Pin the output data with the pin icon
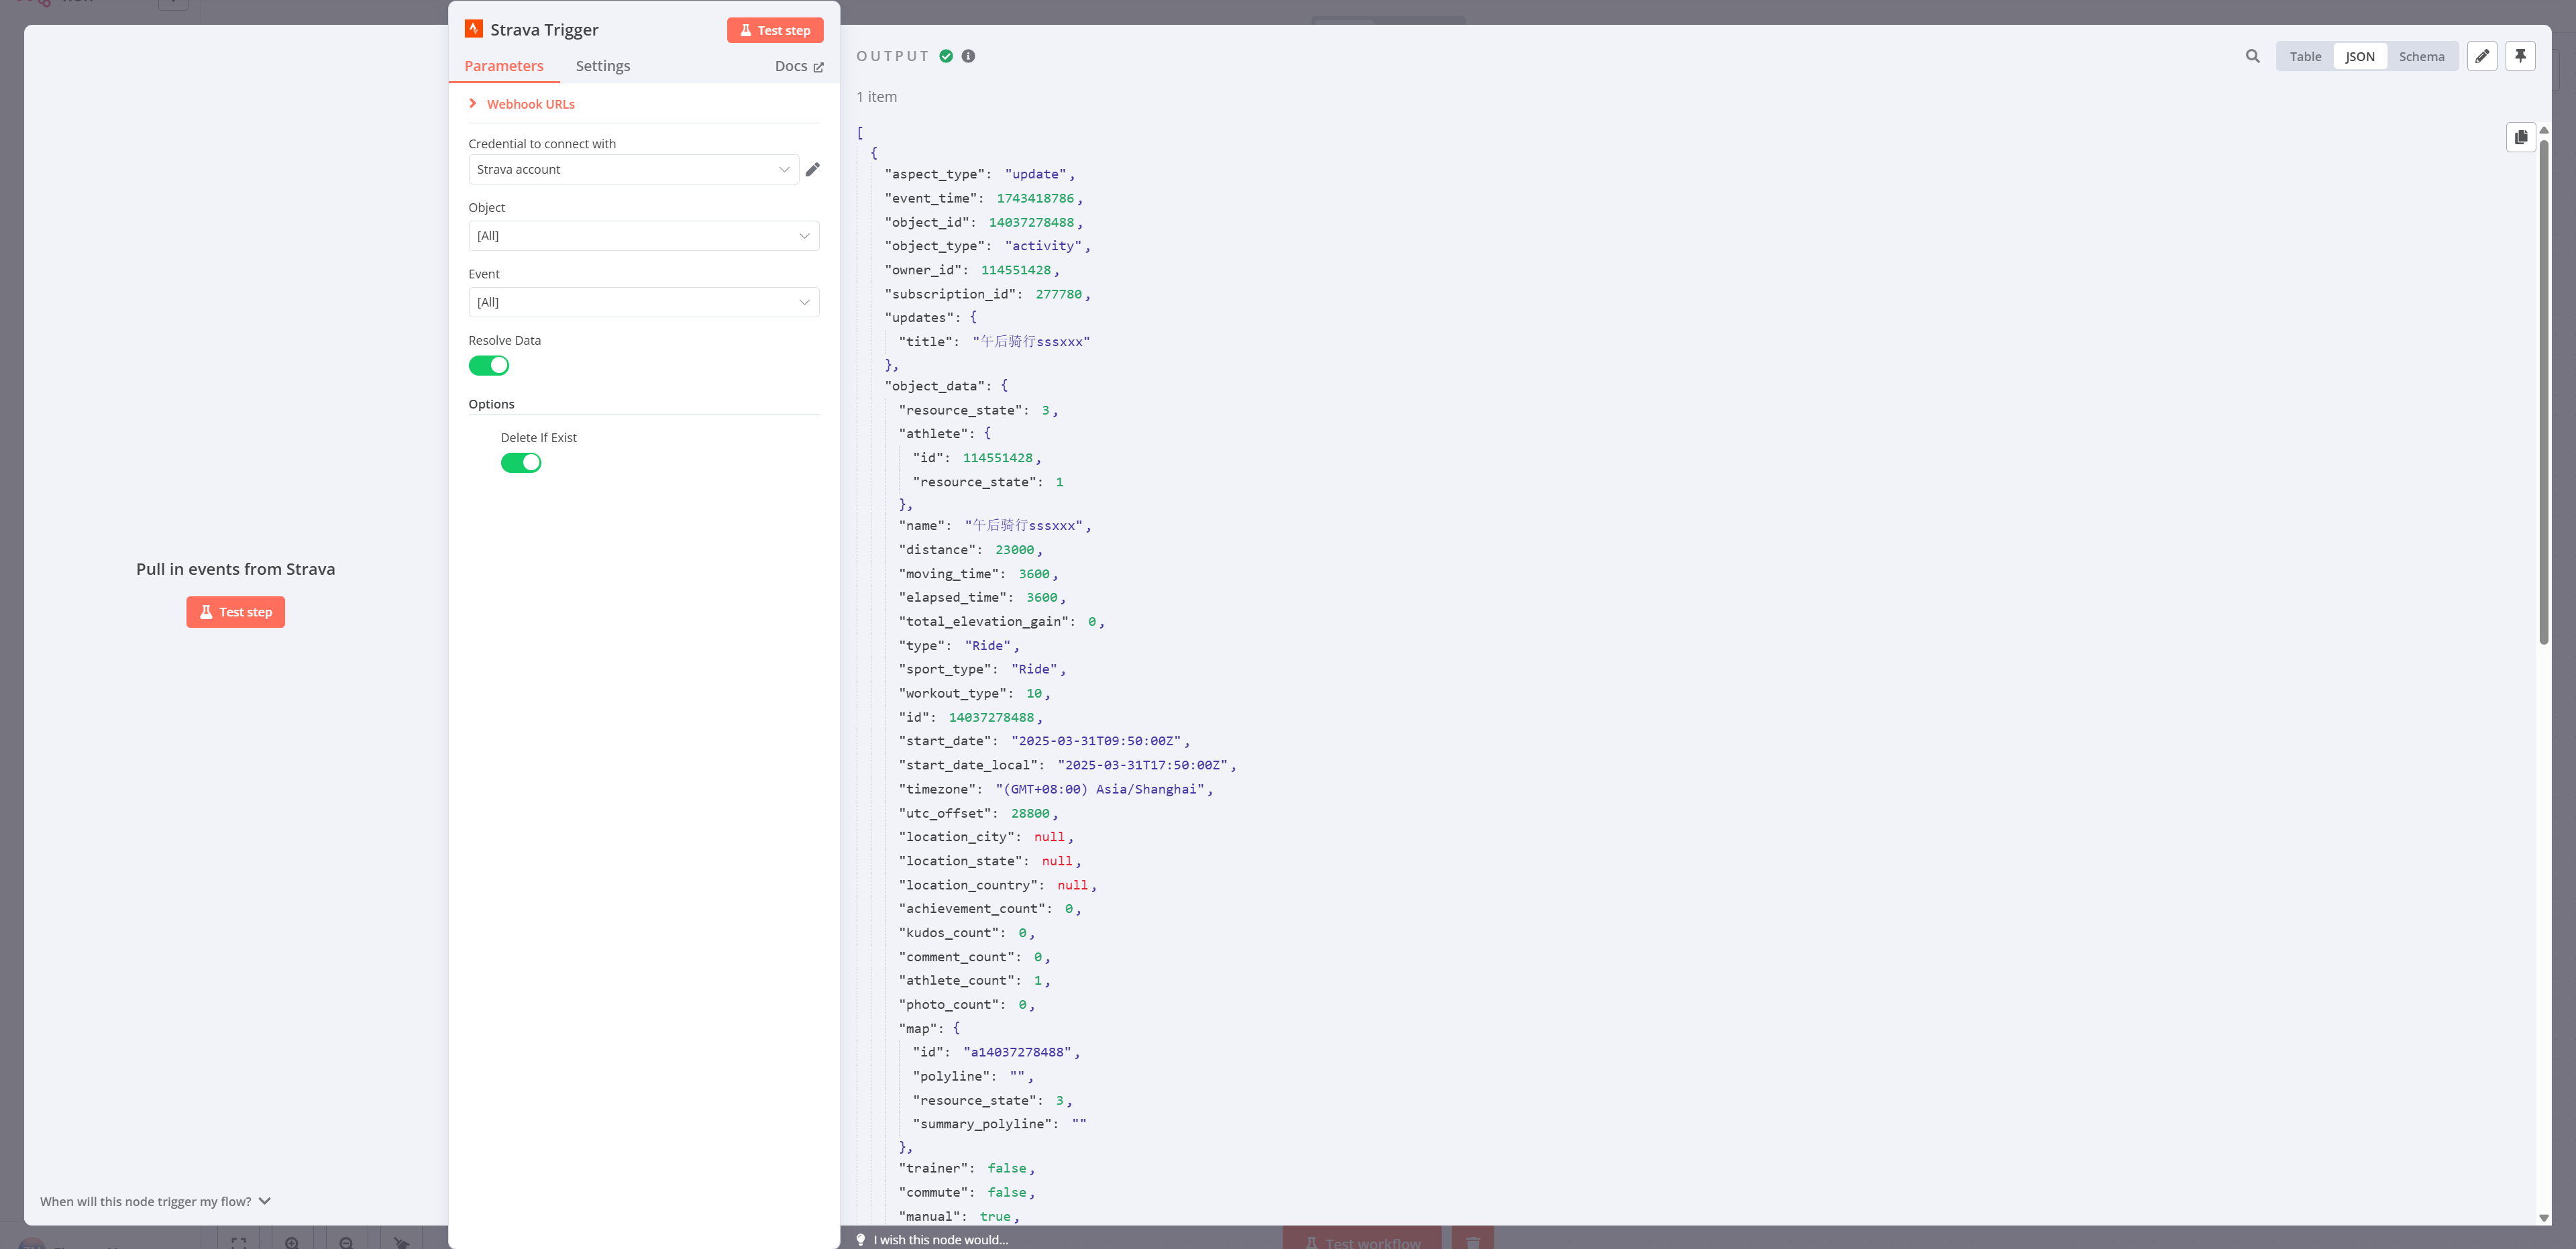The image size is (2576, 1249). click(x=2520, y=56)
